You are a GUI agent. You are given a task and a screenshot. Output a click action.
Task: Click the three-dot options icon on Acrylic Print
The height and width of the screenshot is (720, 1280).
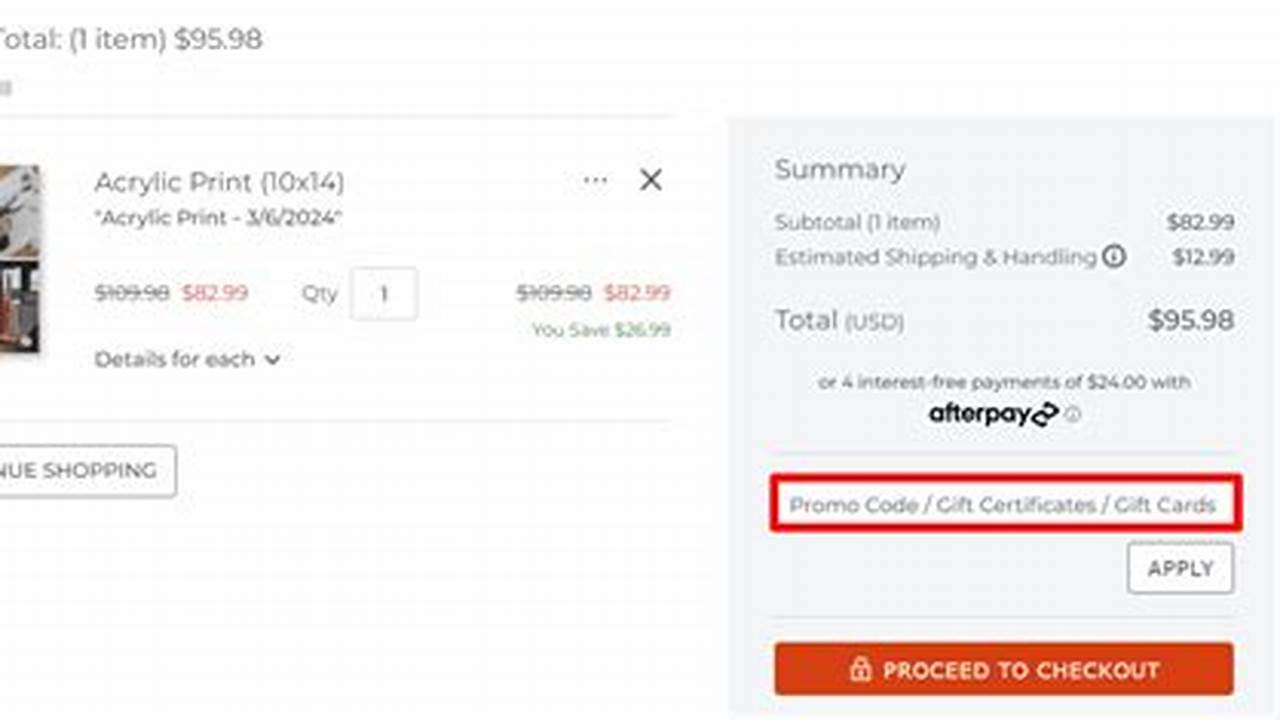(x=595, y=180)
